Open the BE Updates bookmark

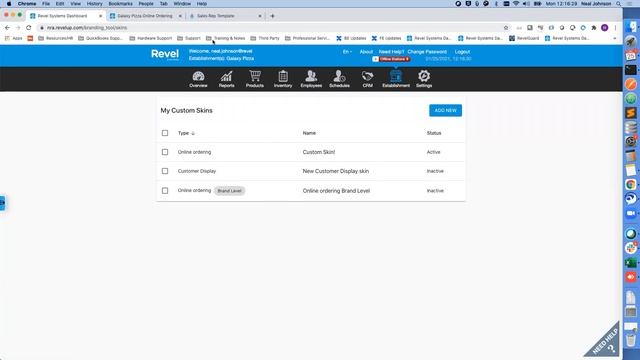click(351, 38)
